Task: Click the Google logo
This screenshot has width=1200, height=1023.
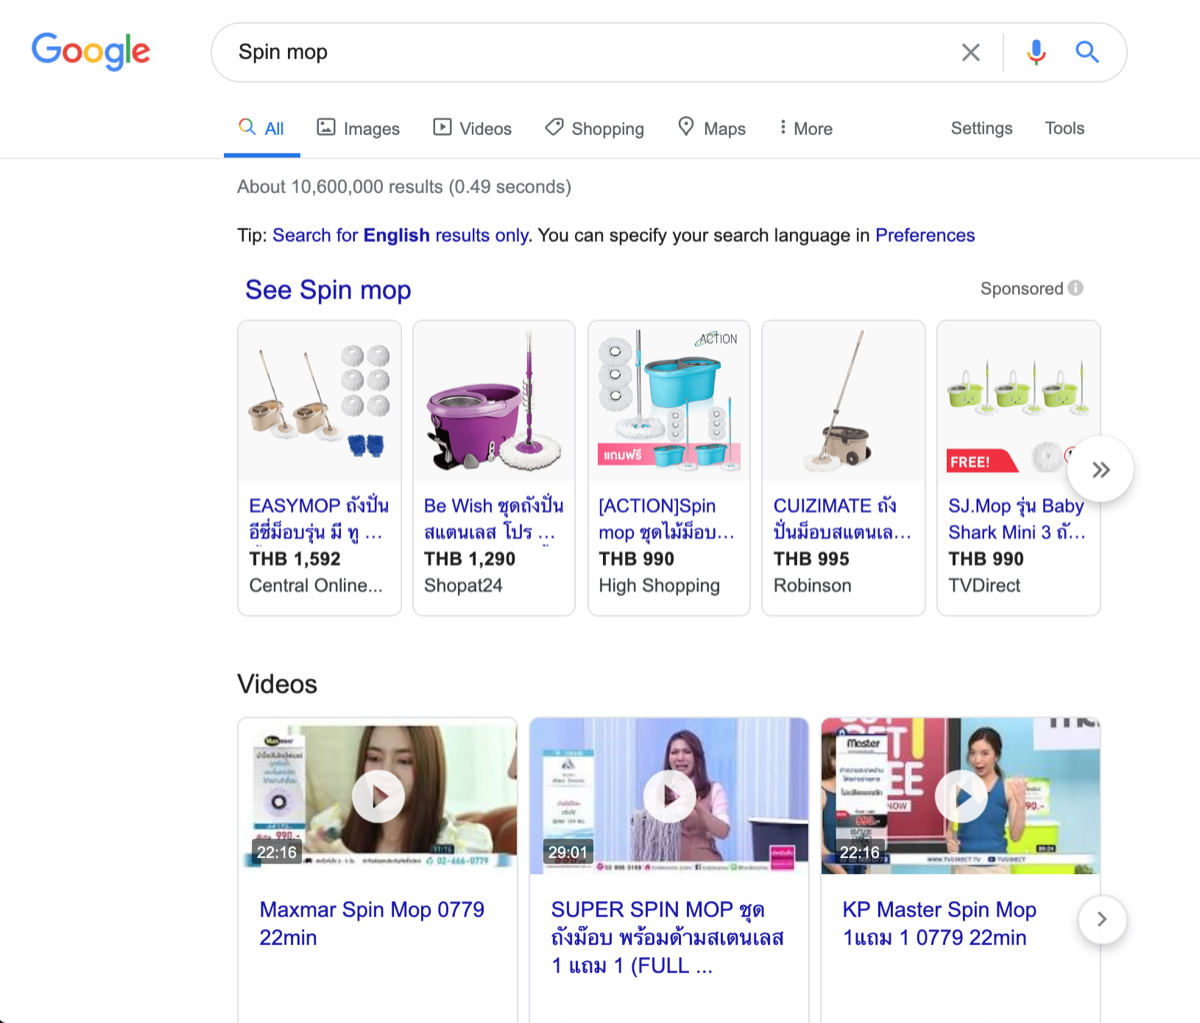Action: click(x=90, y=51)
